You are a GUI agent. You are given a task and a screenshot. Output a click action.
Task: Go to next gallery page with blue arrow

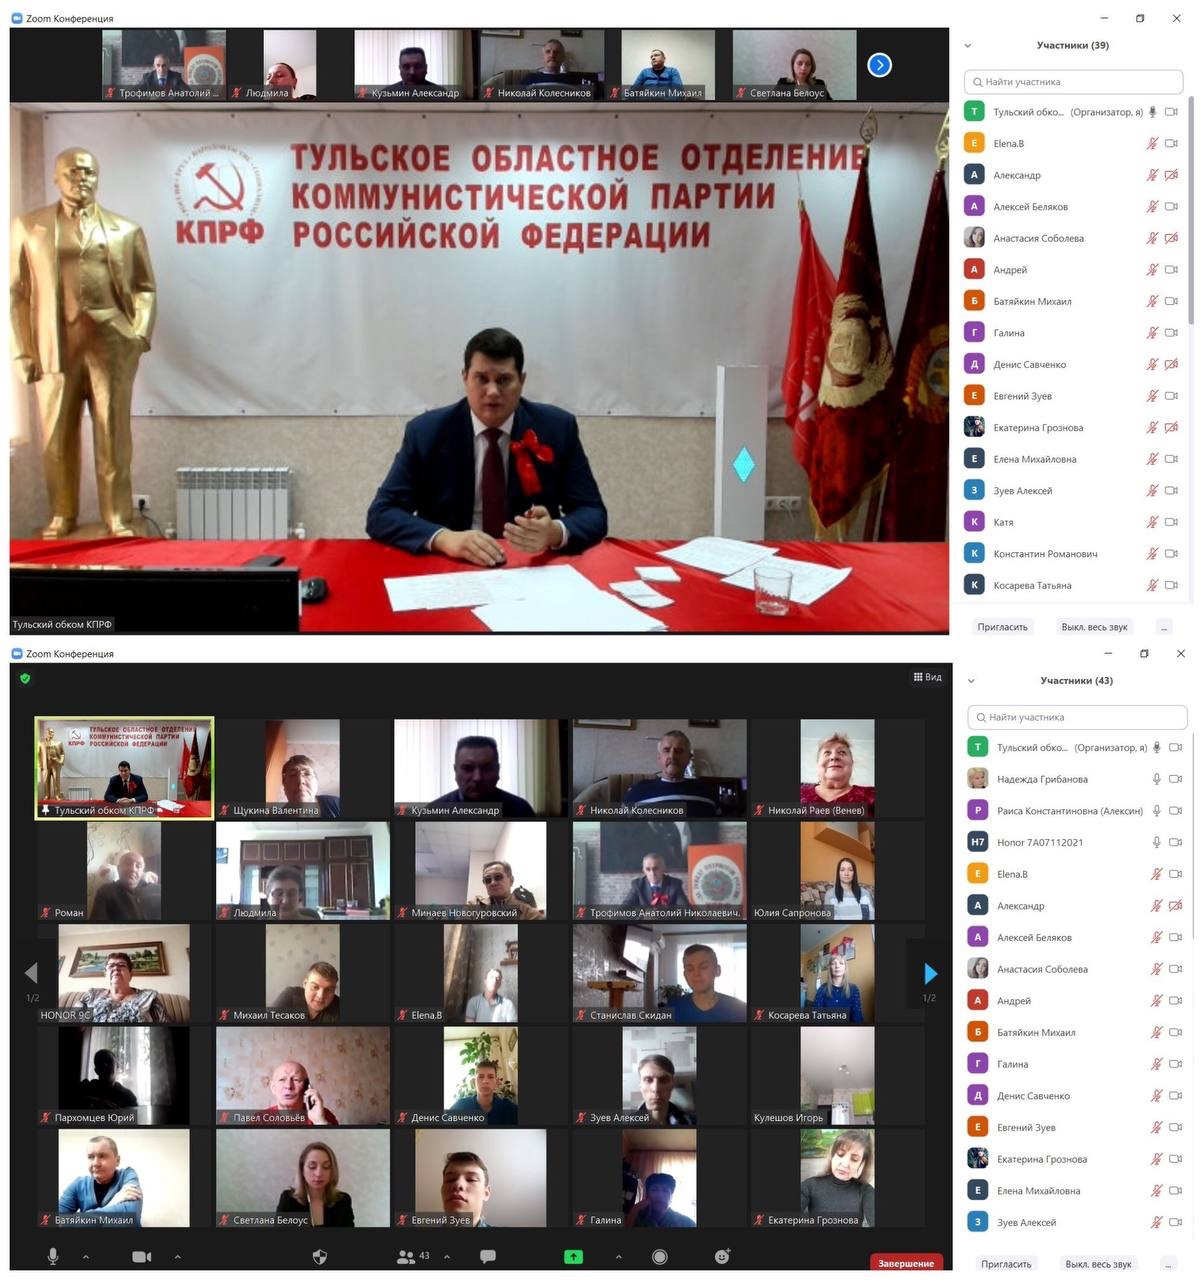click(930, 973)
